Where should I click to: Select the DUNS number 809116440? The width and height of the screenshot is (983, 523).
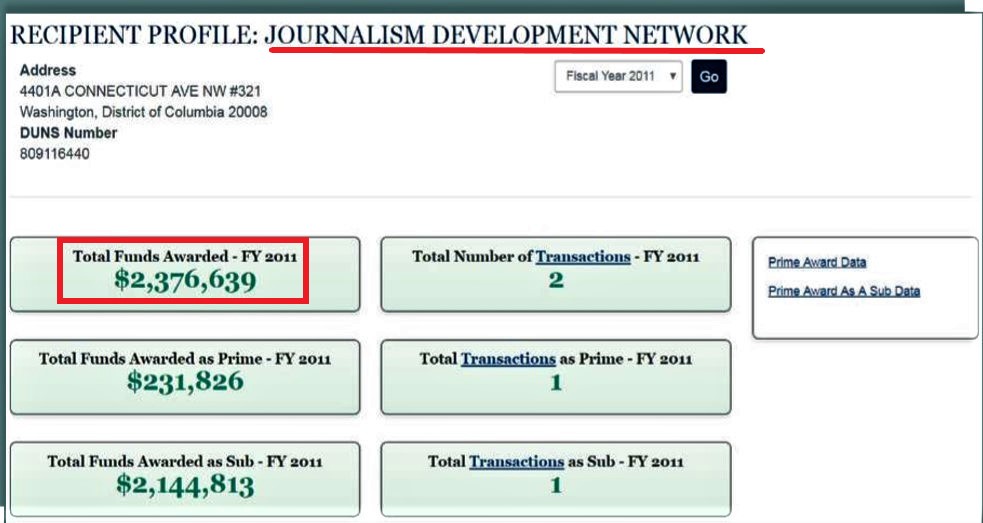(55, 154)
